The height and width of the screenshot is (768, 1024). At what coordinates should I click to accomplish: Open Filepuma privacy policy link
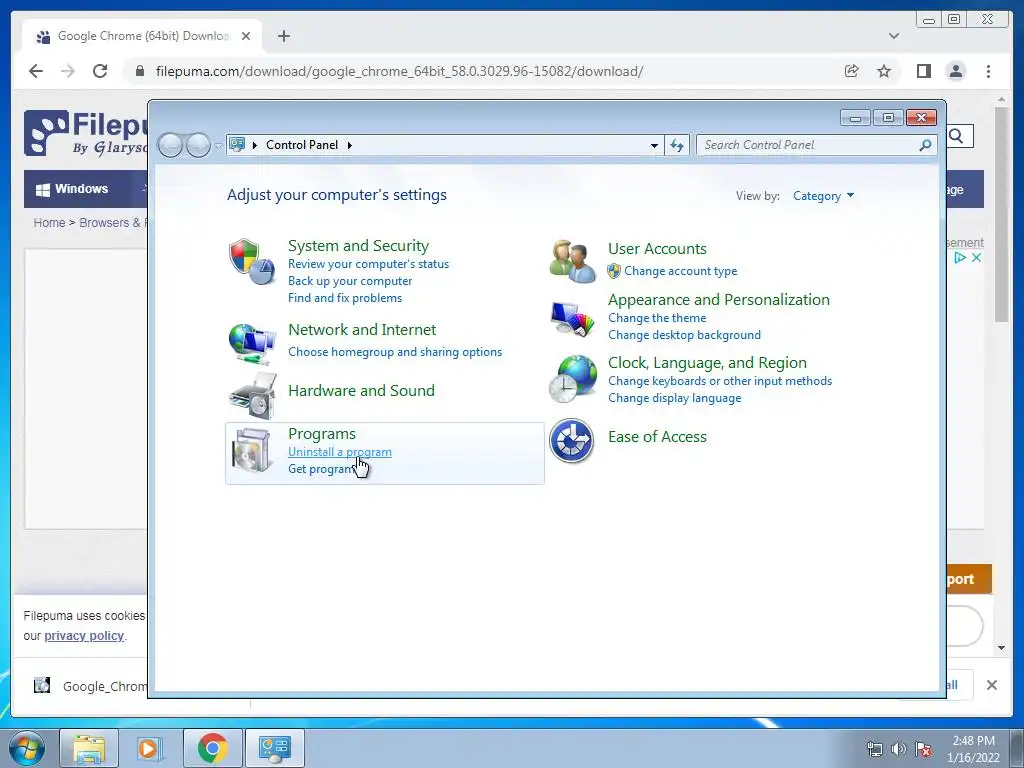point(84,635)
